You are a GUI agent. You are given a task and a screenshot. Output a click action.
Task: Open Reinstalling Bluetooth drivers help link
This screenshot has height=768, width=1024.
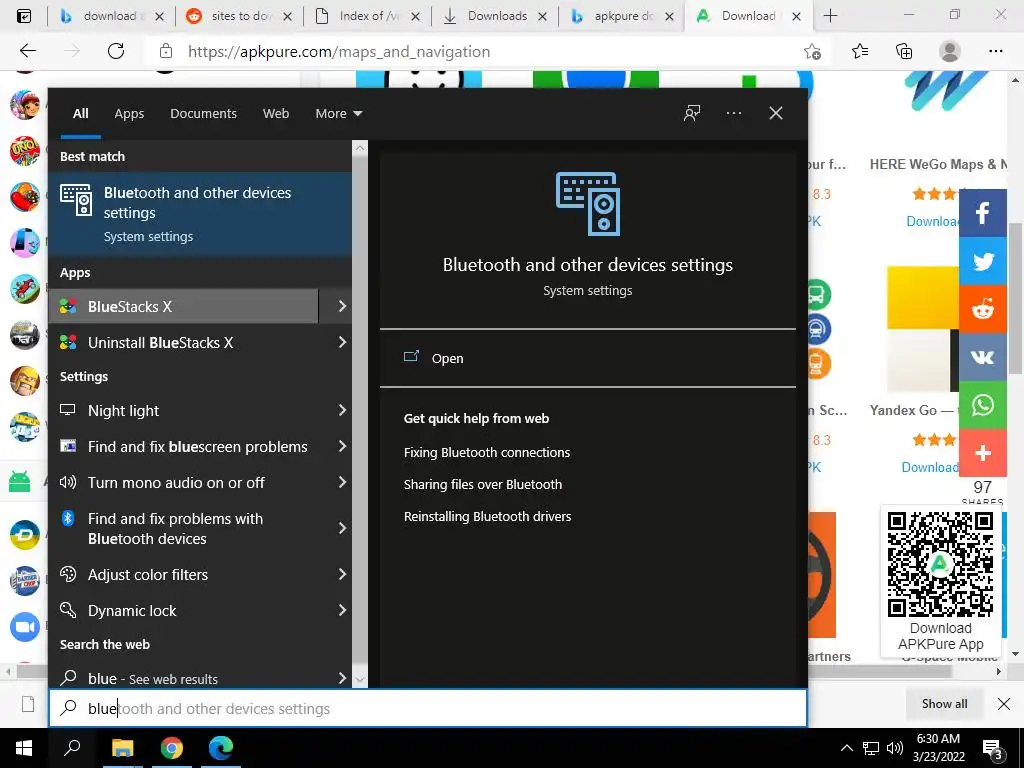[x=487, y=517]
